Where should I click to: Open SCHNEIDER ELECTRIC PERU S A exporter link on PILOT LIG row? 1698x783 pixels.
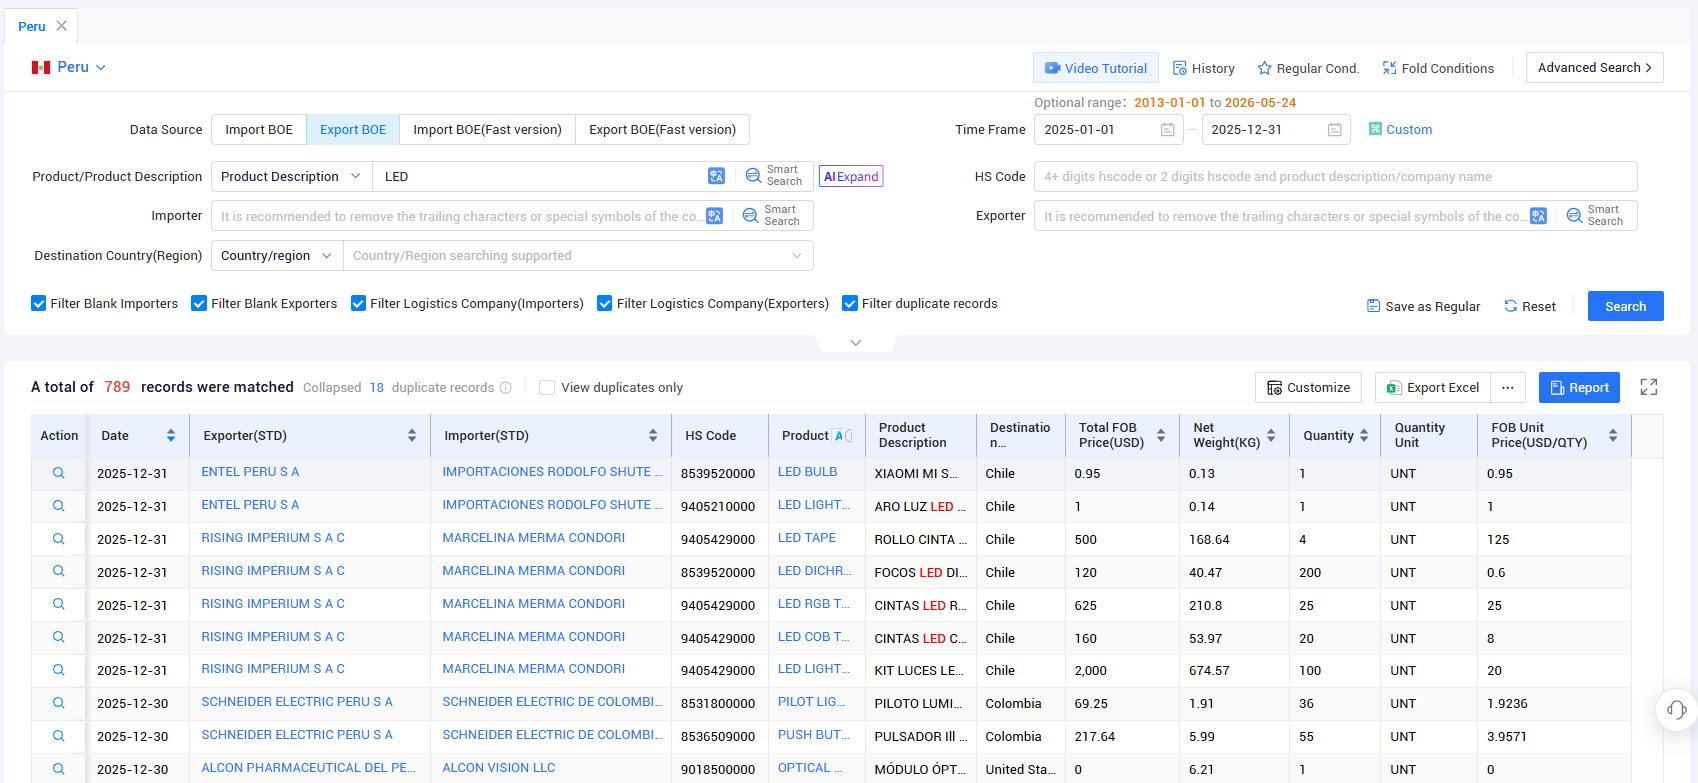click(x=297, y=702)
